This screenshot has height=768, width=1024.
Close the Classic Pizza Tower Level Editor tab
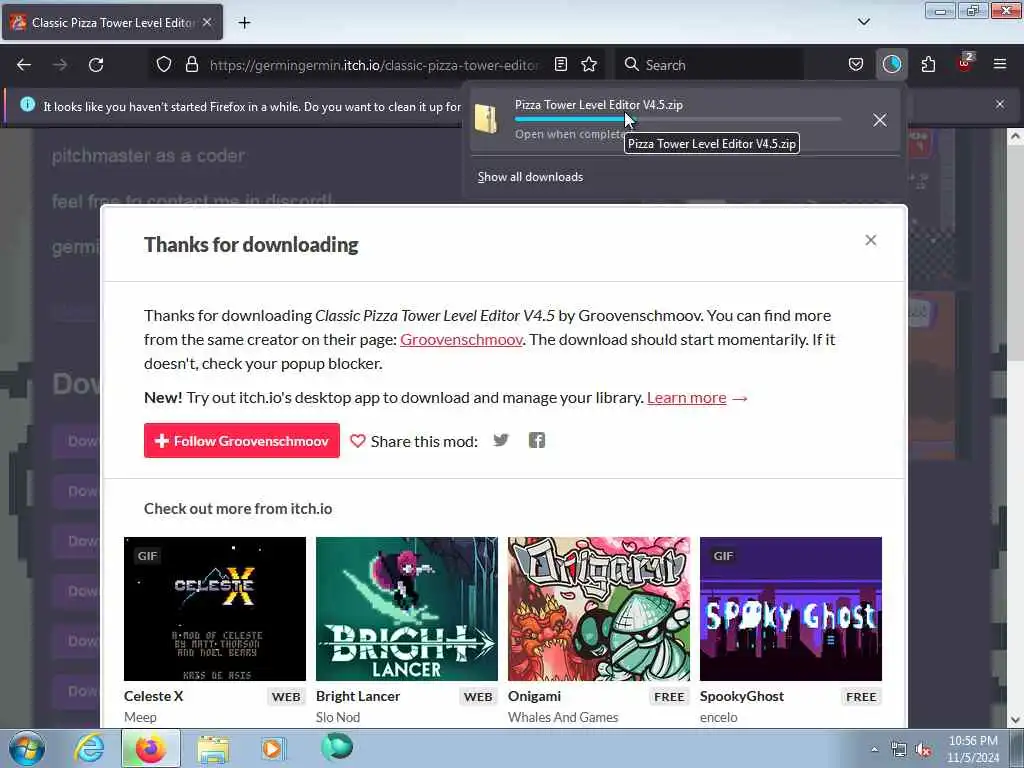pyautogui.click(x=206, y=22)
